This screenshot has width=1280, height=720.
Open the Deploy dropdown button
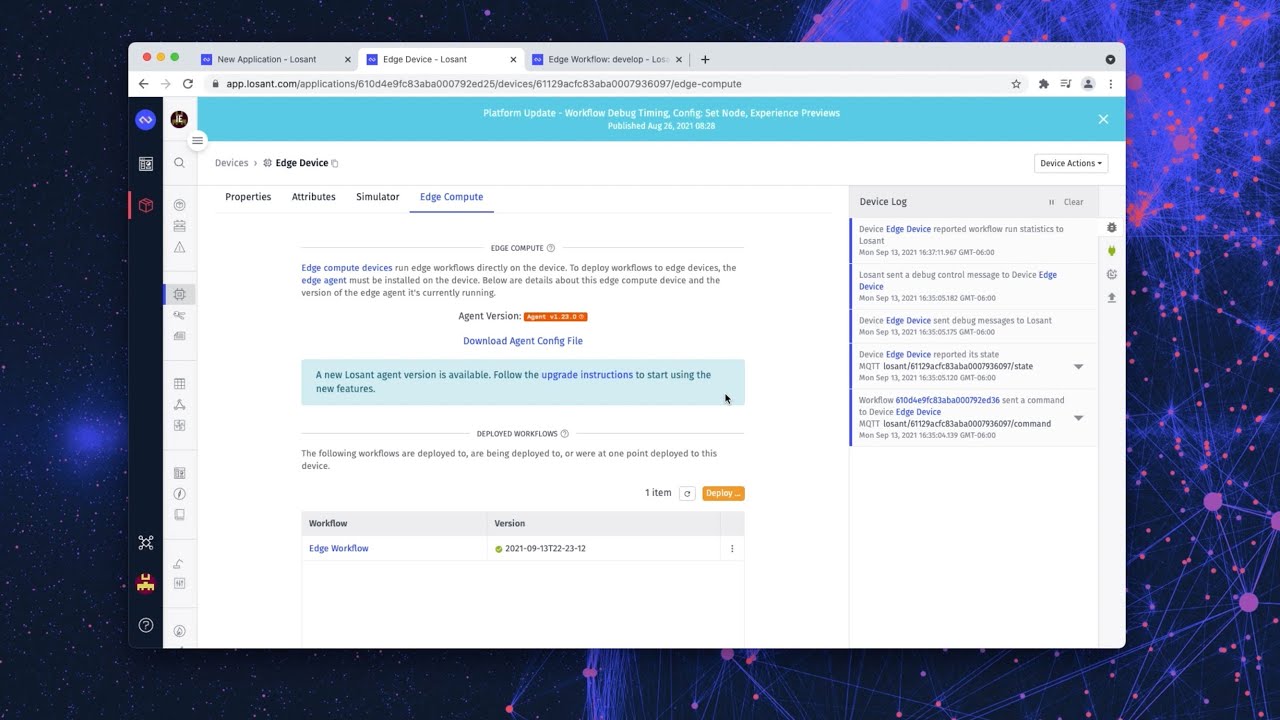(x=723, y=493)
